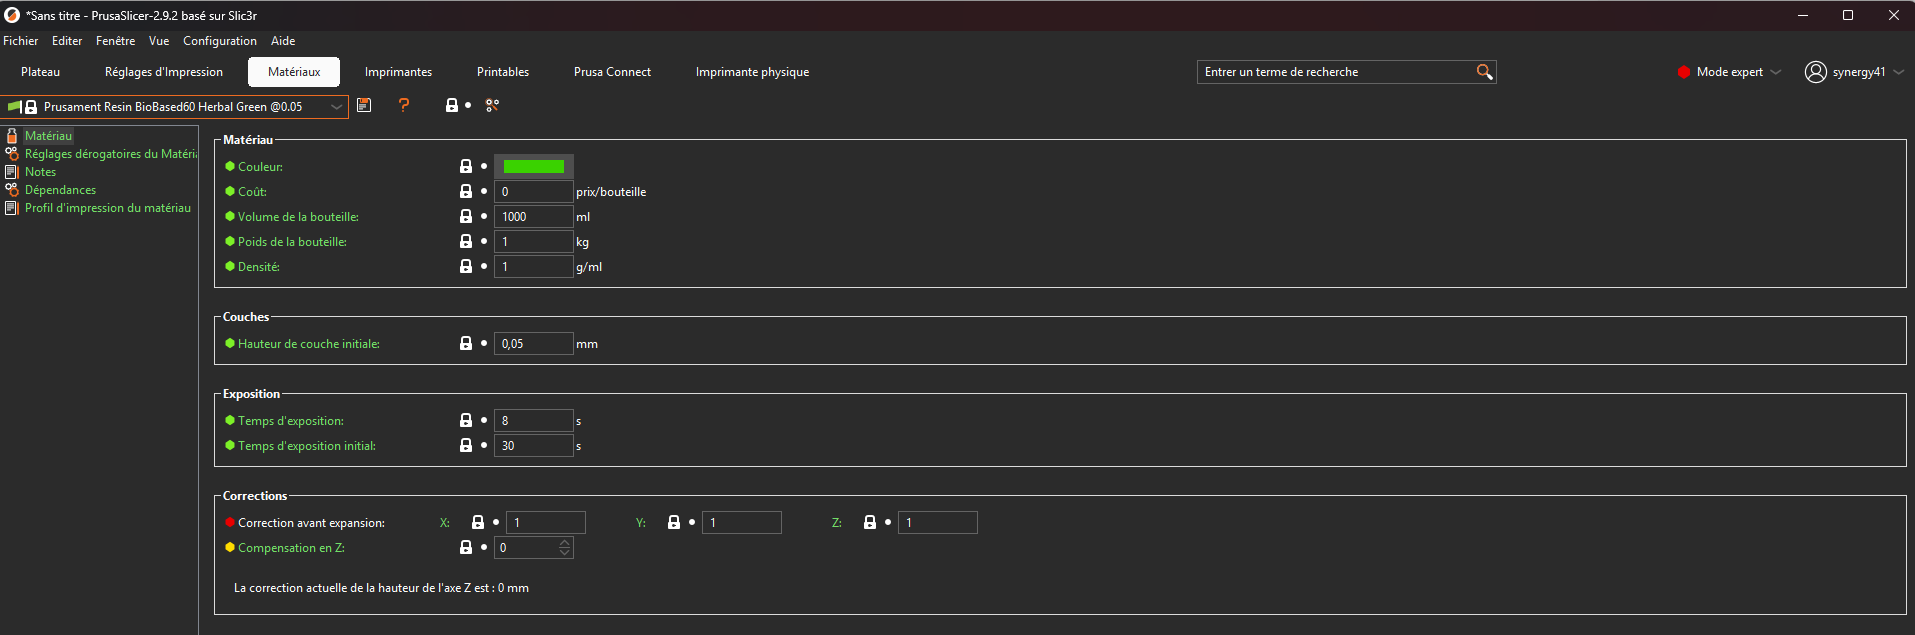Screen dimensions: 1915x635
Task: Click the lock icon beside Compensation en Z
Action: (466, 547)
